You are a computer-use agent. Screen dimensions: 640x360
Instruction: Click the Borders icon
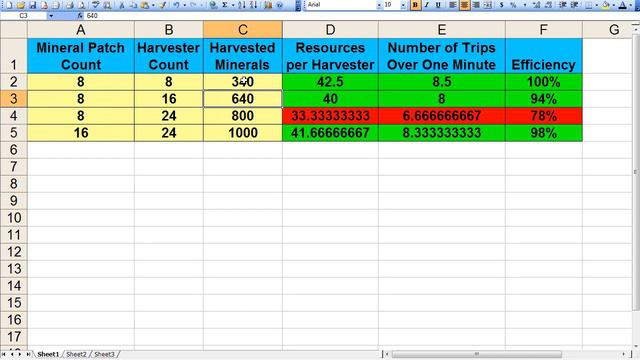point(589,5)
